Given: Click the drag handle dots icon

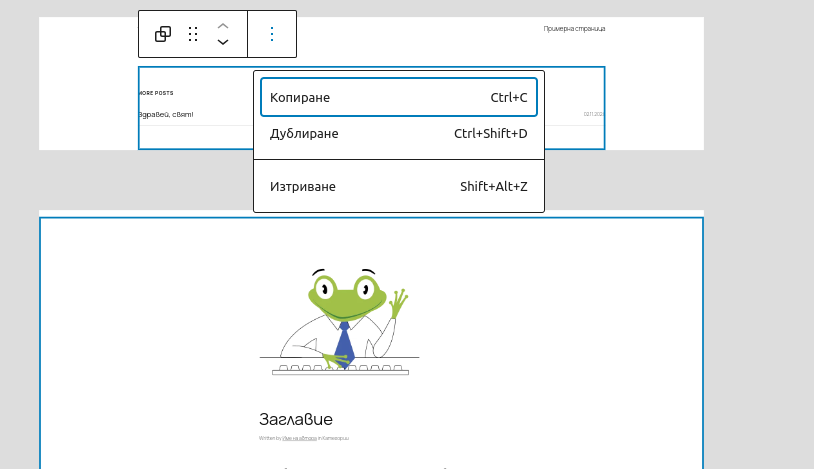Looking at the screenshot, I should tap(193, 34).
